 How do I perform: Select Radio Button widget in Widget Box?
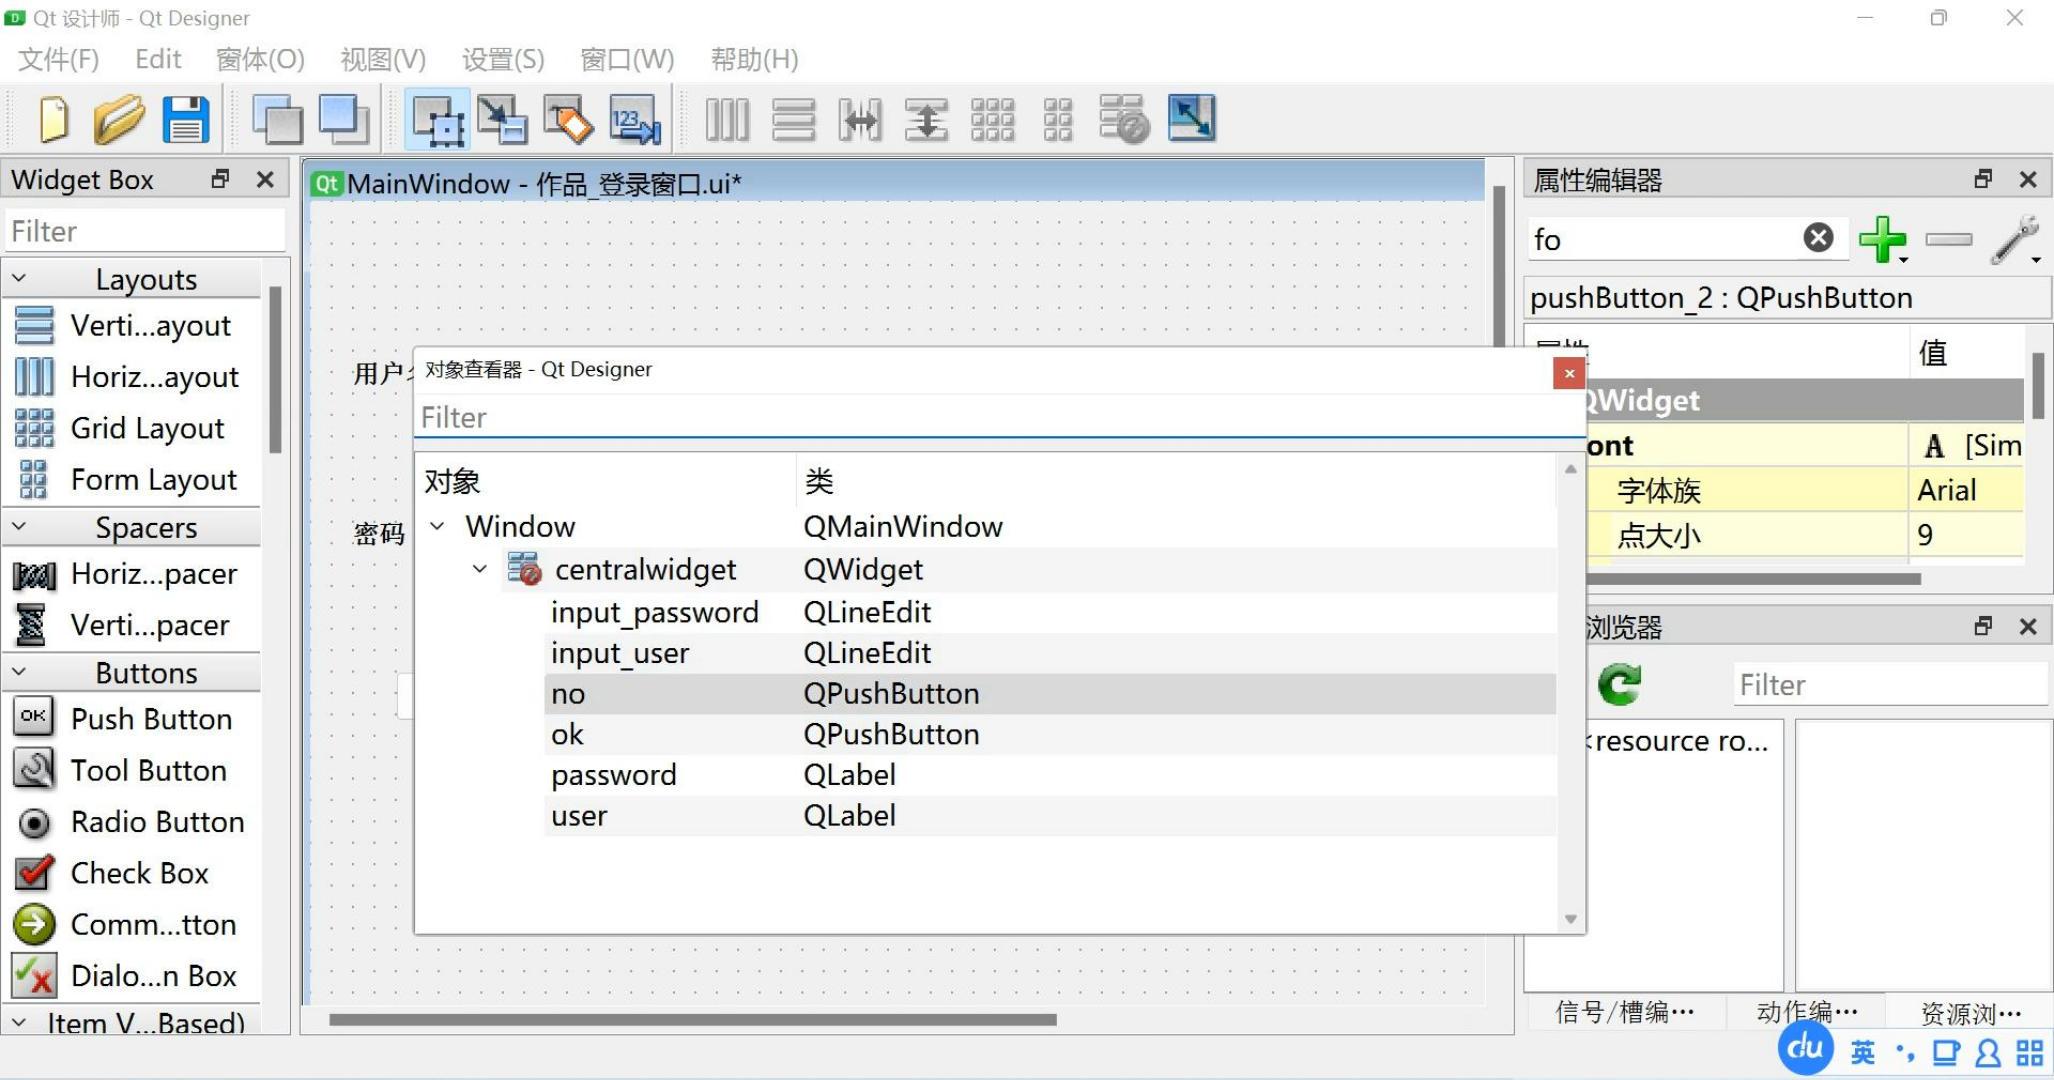(x=156, y=822)
